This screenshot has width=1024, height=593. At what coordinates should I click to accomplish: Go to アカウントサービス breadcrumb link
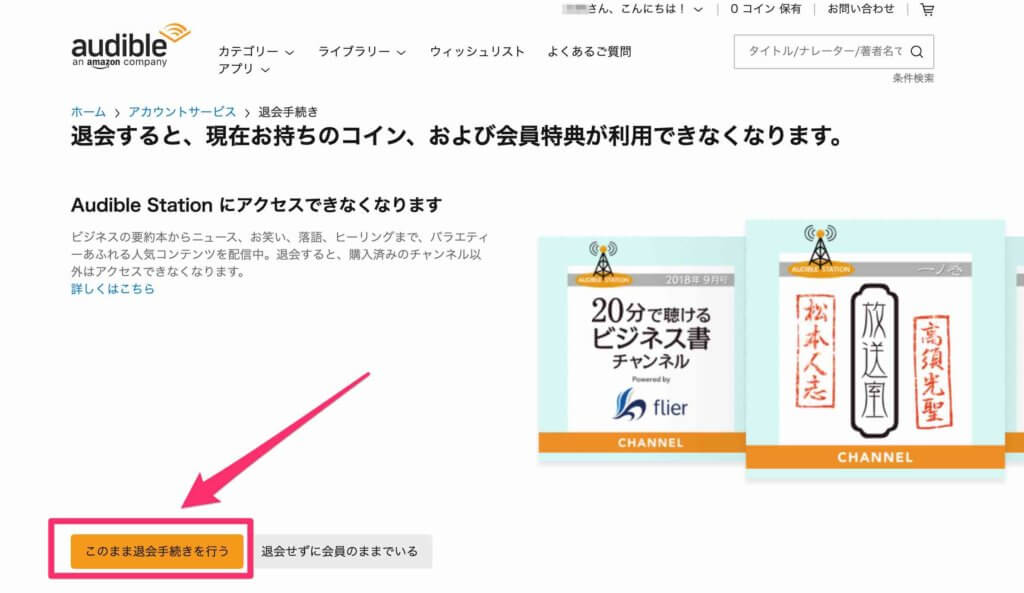coord(182,112)
